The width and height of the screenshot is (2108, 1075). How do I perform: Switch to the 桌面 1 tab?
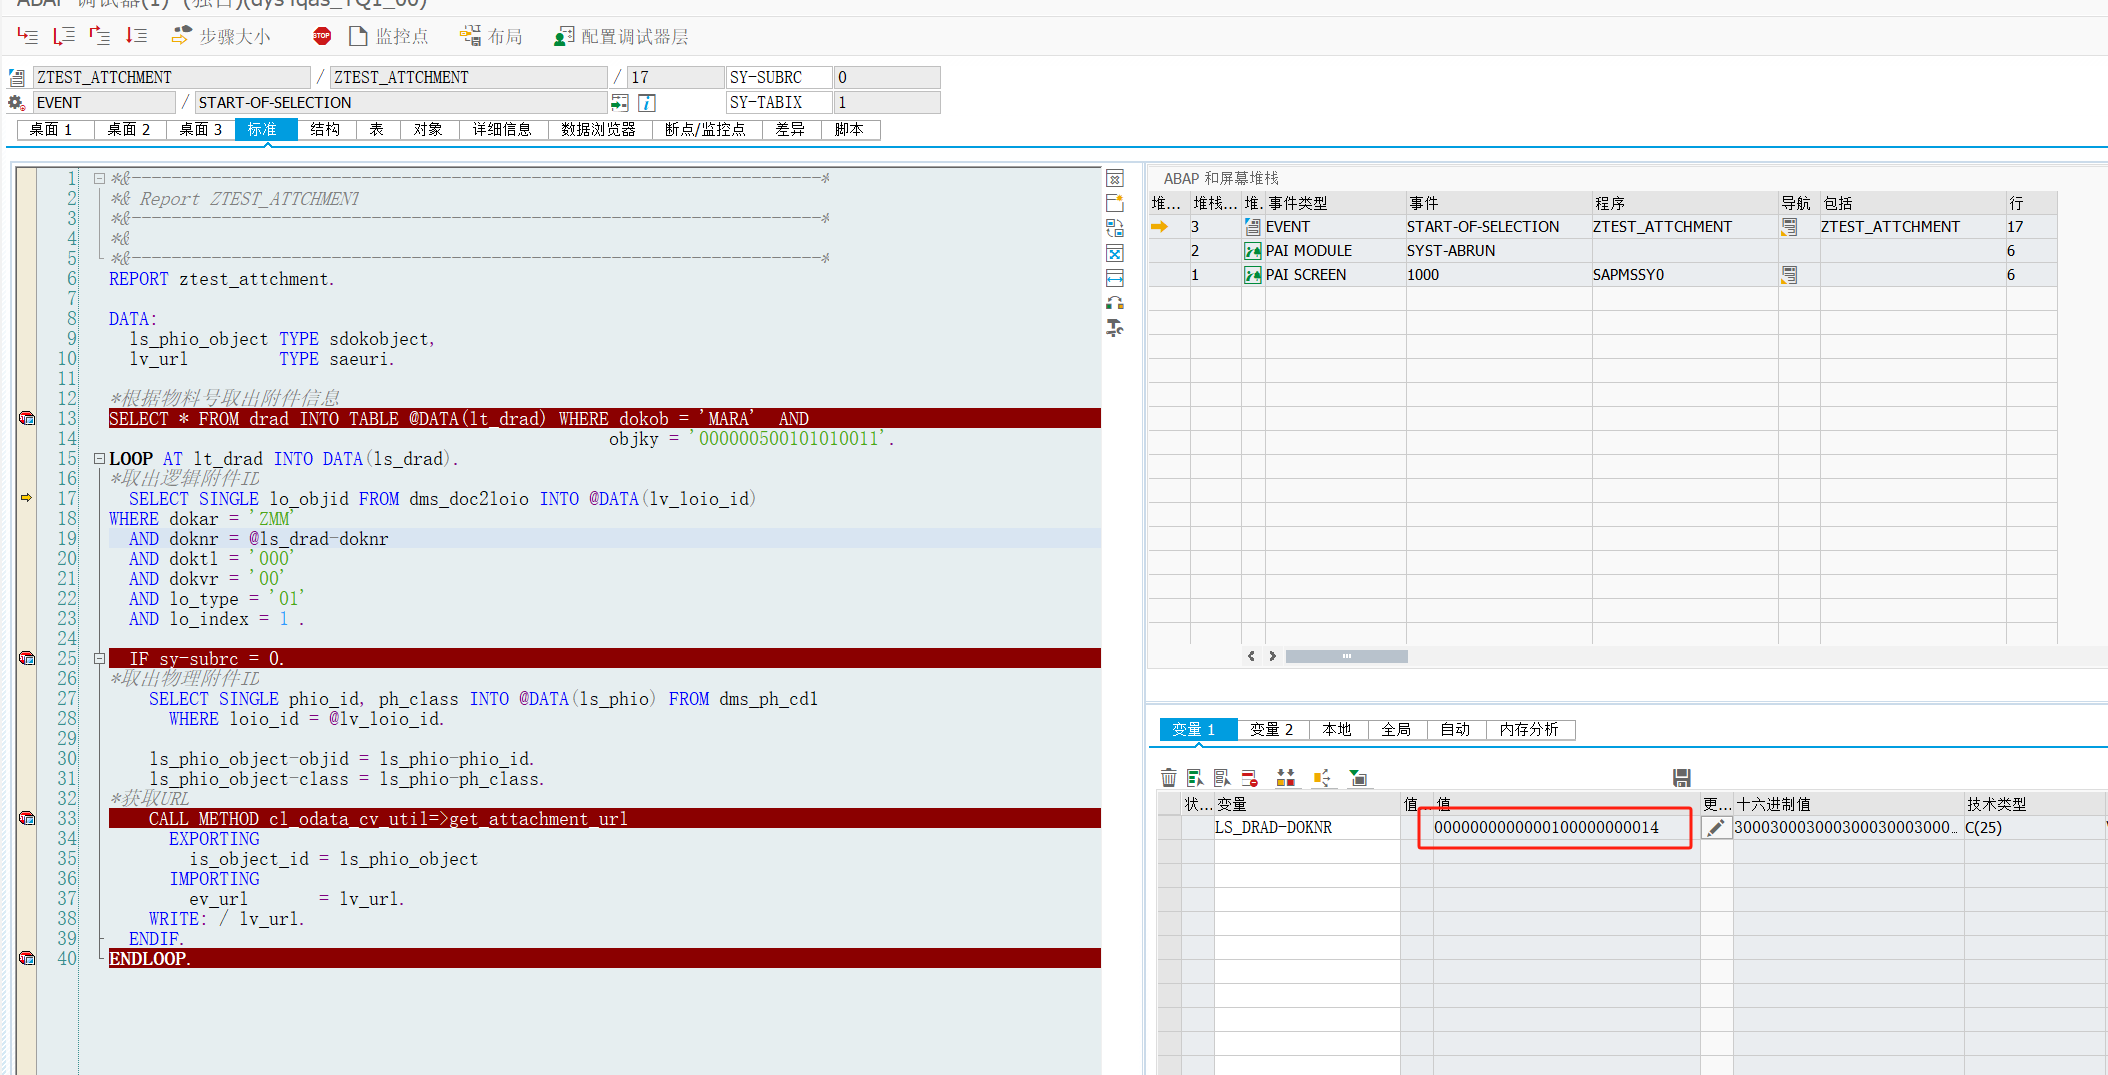(56, 129)
